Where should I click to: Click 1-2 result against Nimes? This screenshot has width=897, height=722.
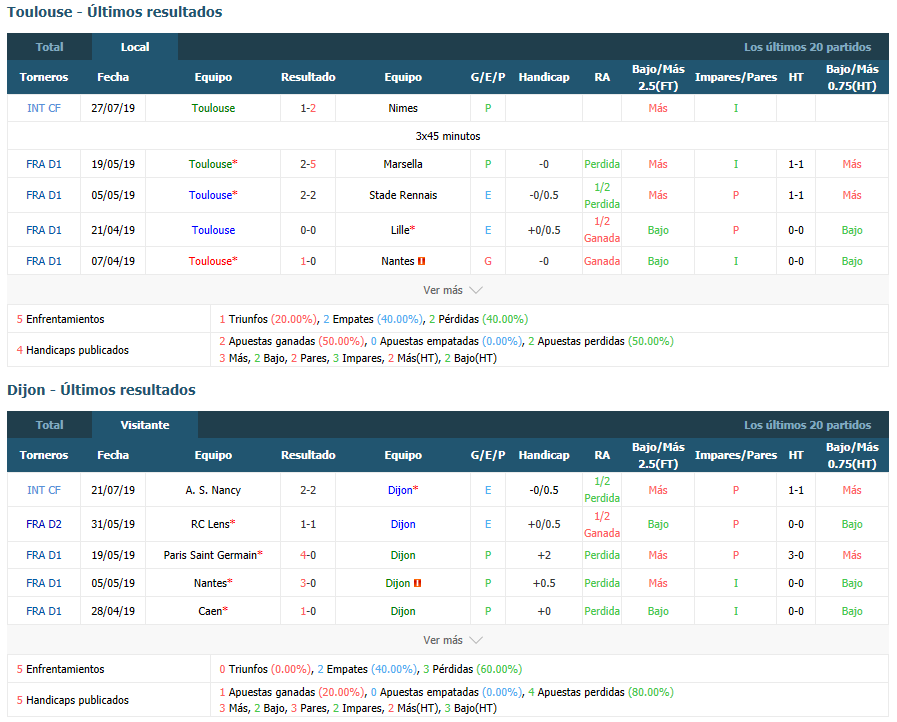click(308, 108)
